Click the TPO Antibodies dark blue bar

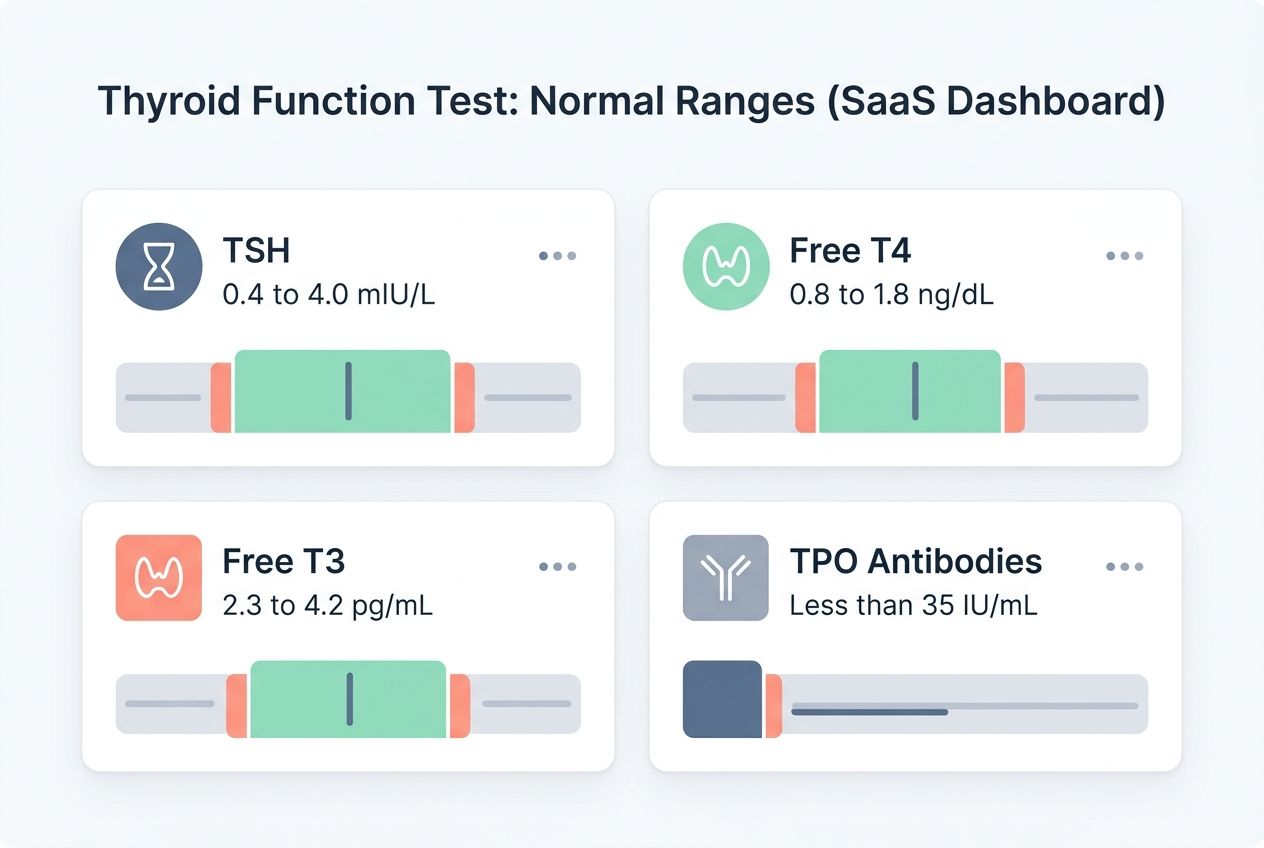pos(722,699)
